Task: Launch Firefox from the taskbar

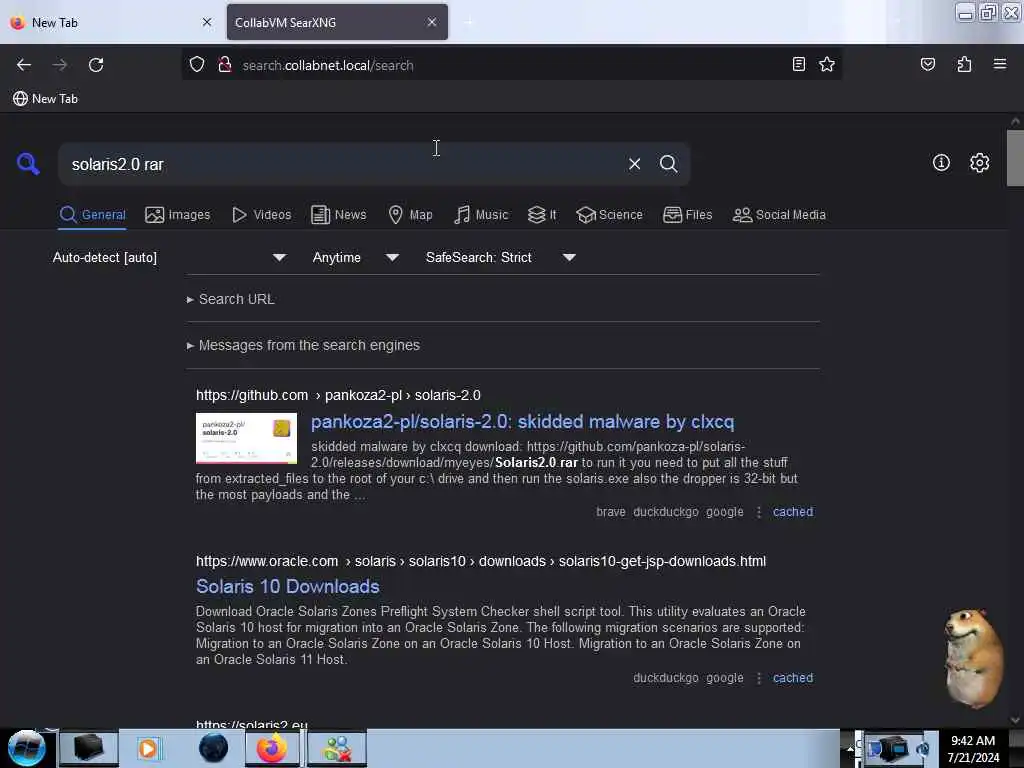Action: pos(272,748)
